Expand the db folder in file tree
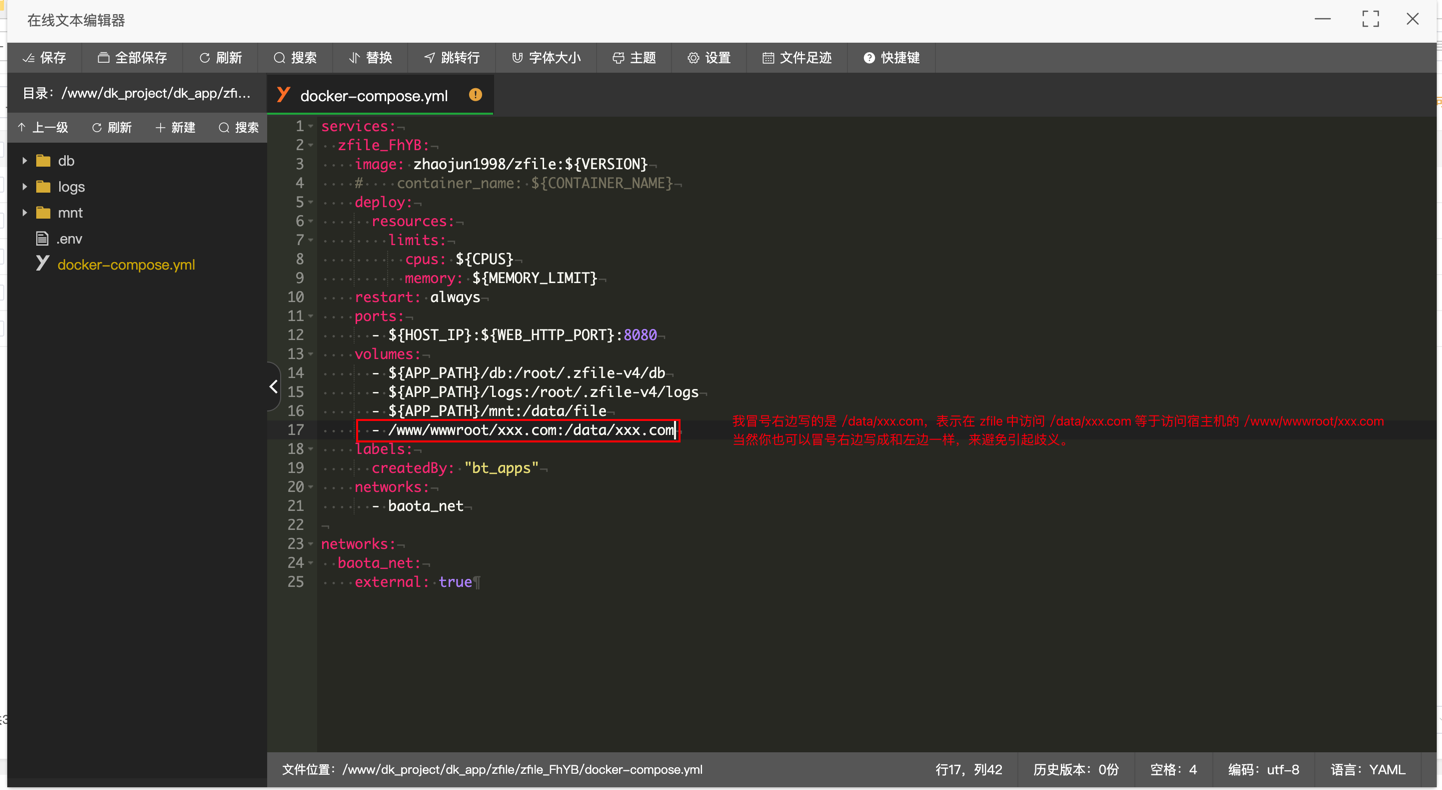 [x=25, y=161]
